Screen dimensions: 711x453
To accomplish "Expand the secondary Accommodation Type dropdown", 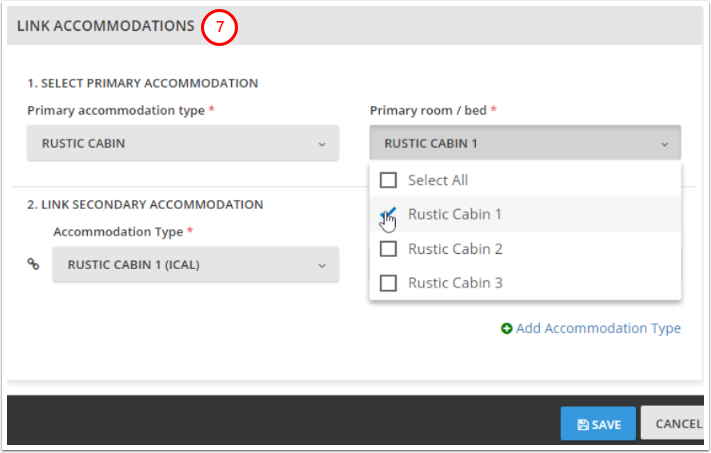I will click(x=195, y=265).
